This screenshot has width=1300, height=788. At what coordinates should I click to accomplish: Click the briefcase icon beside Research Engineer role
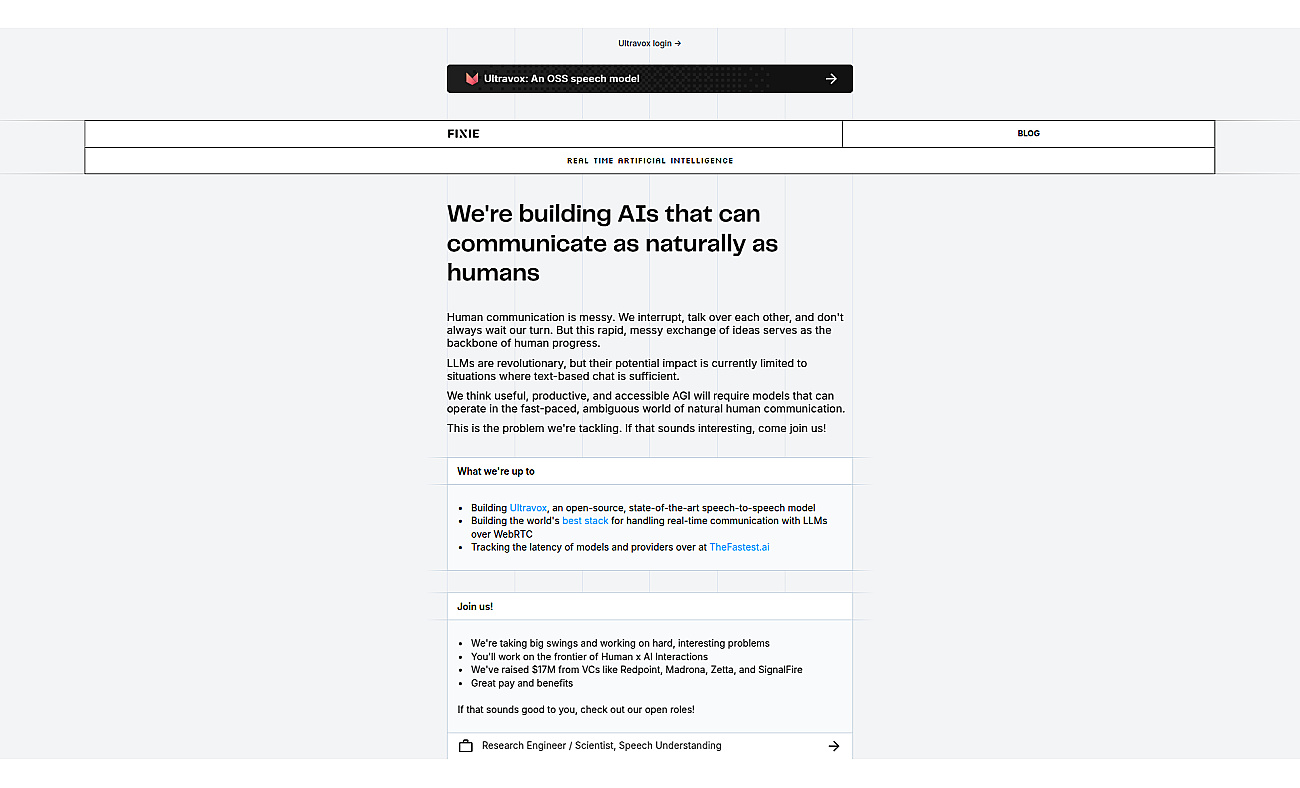(x=465, y=746)
